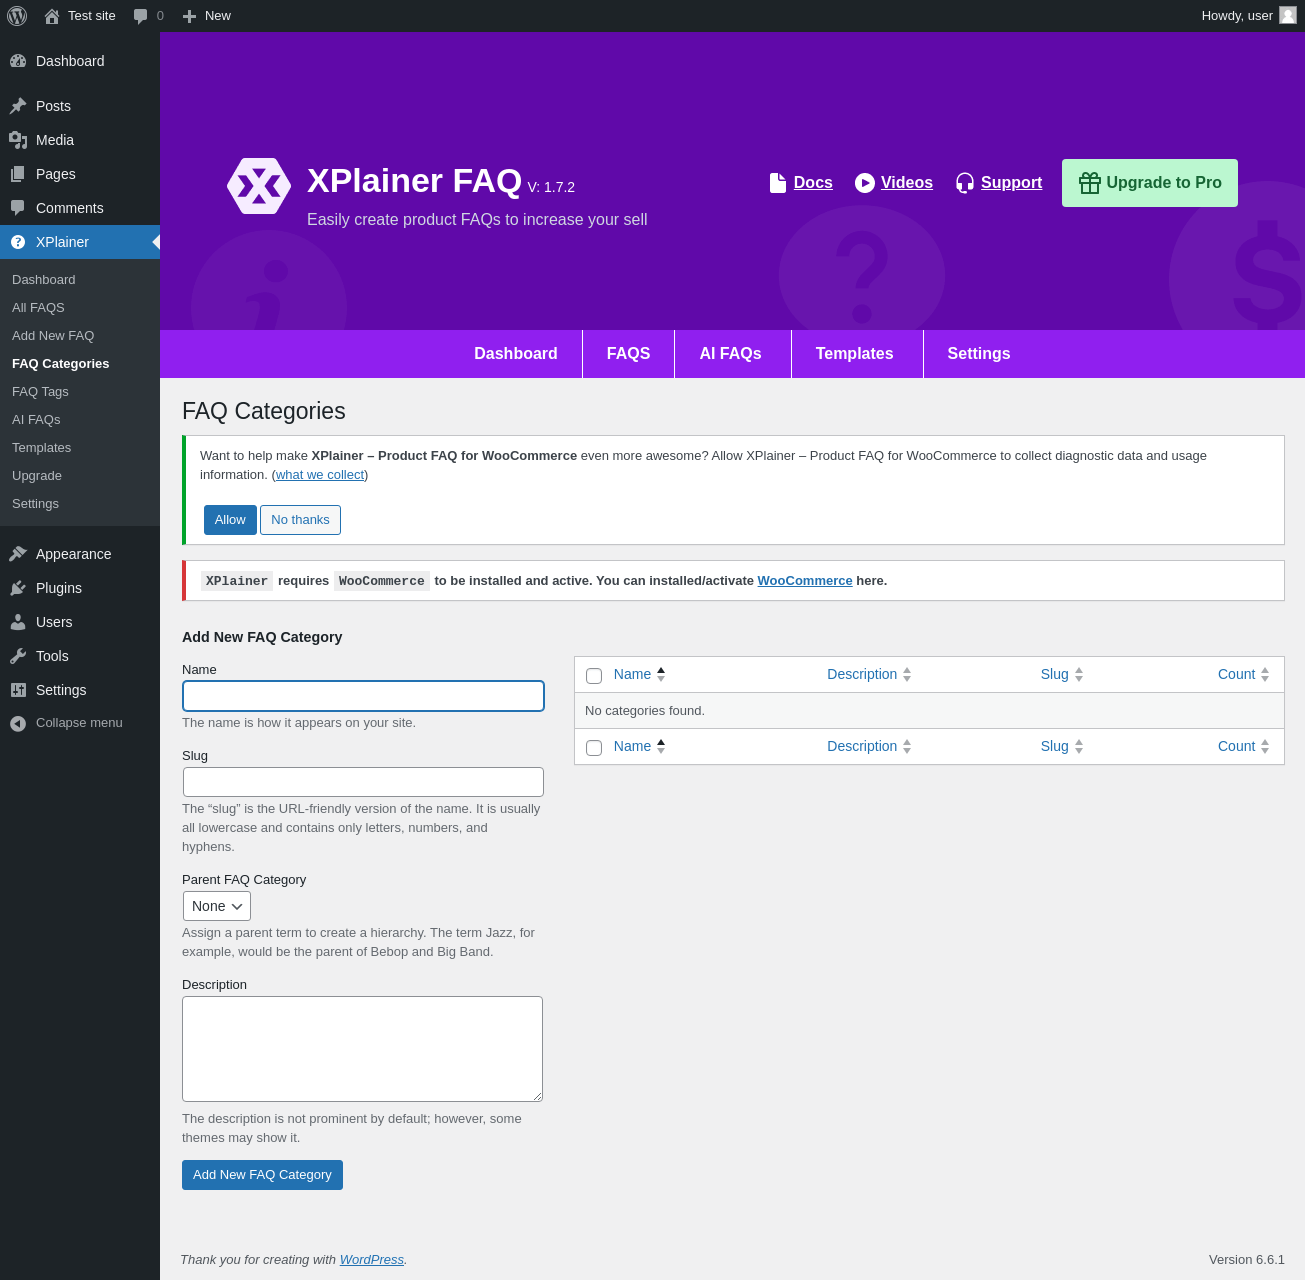
Task: Sort by Count in the table footer
Action: coord(1243,747)
